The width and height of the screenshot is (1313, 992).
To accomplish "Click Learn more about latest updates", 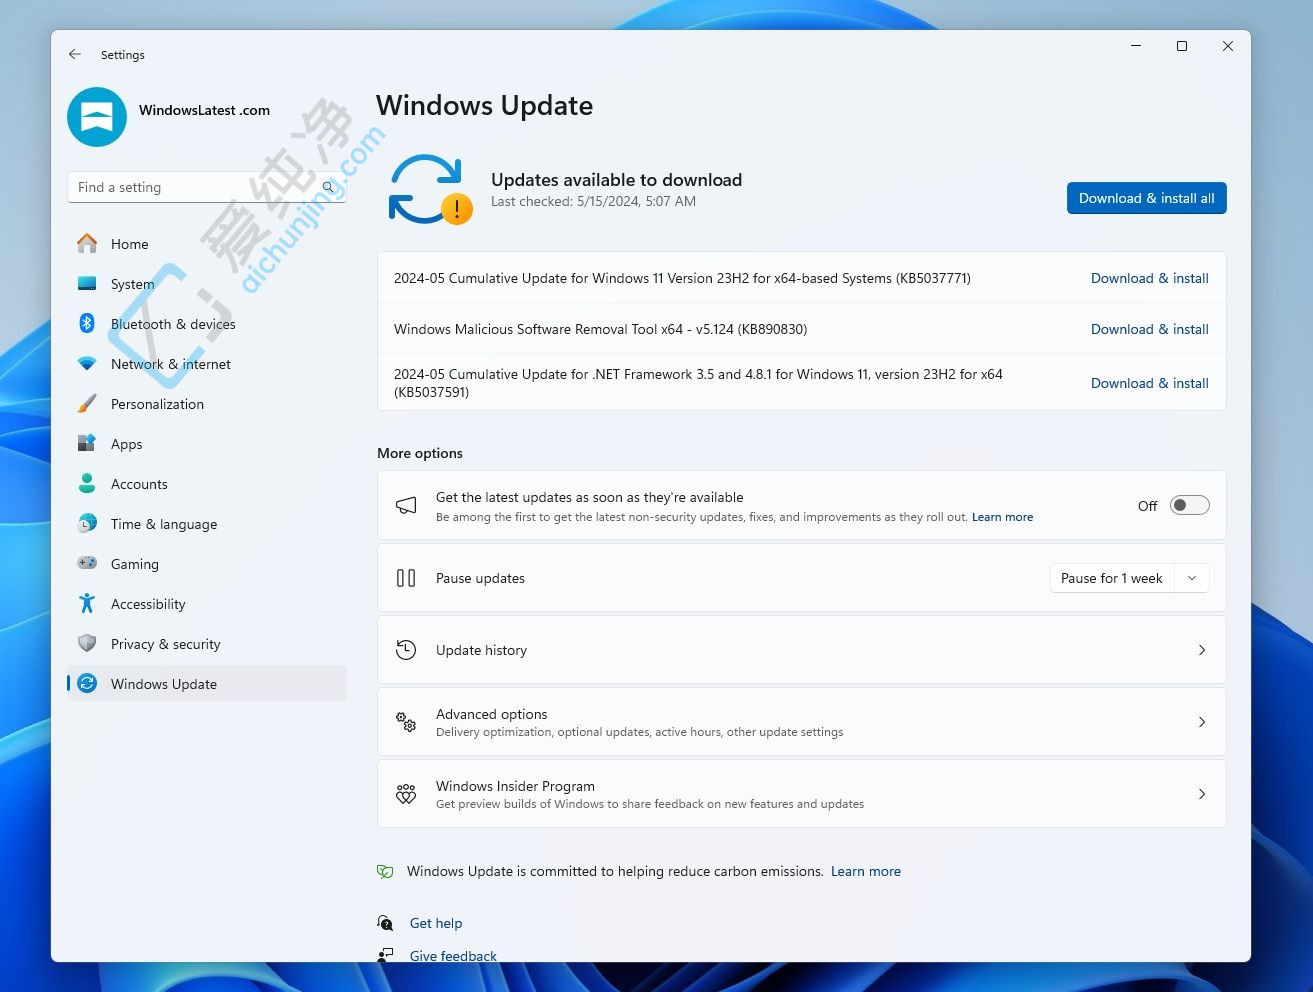I will click(1002, 517).
